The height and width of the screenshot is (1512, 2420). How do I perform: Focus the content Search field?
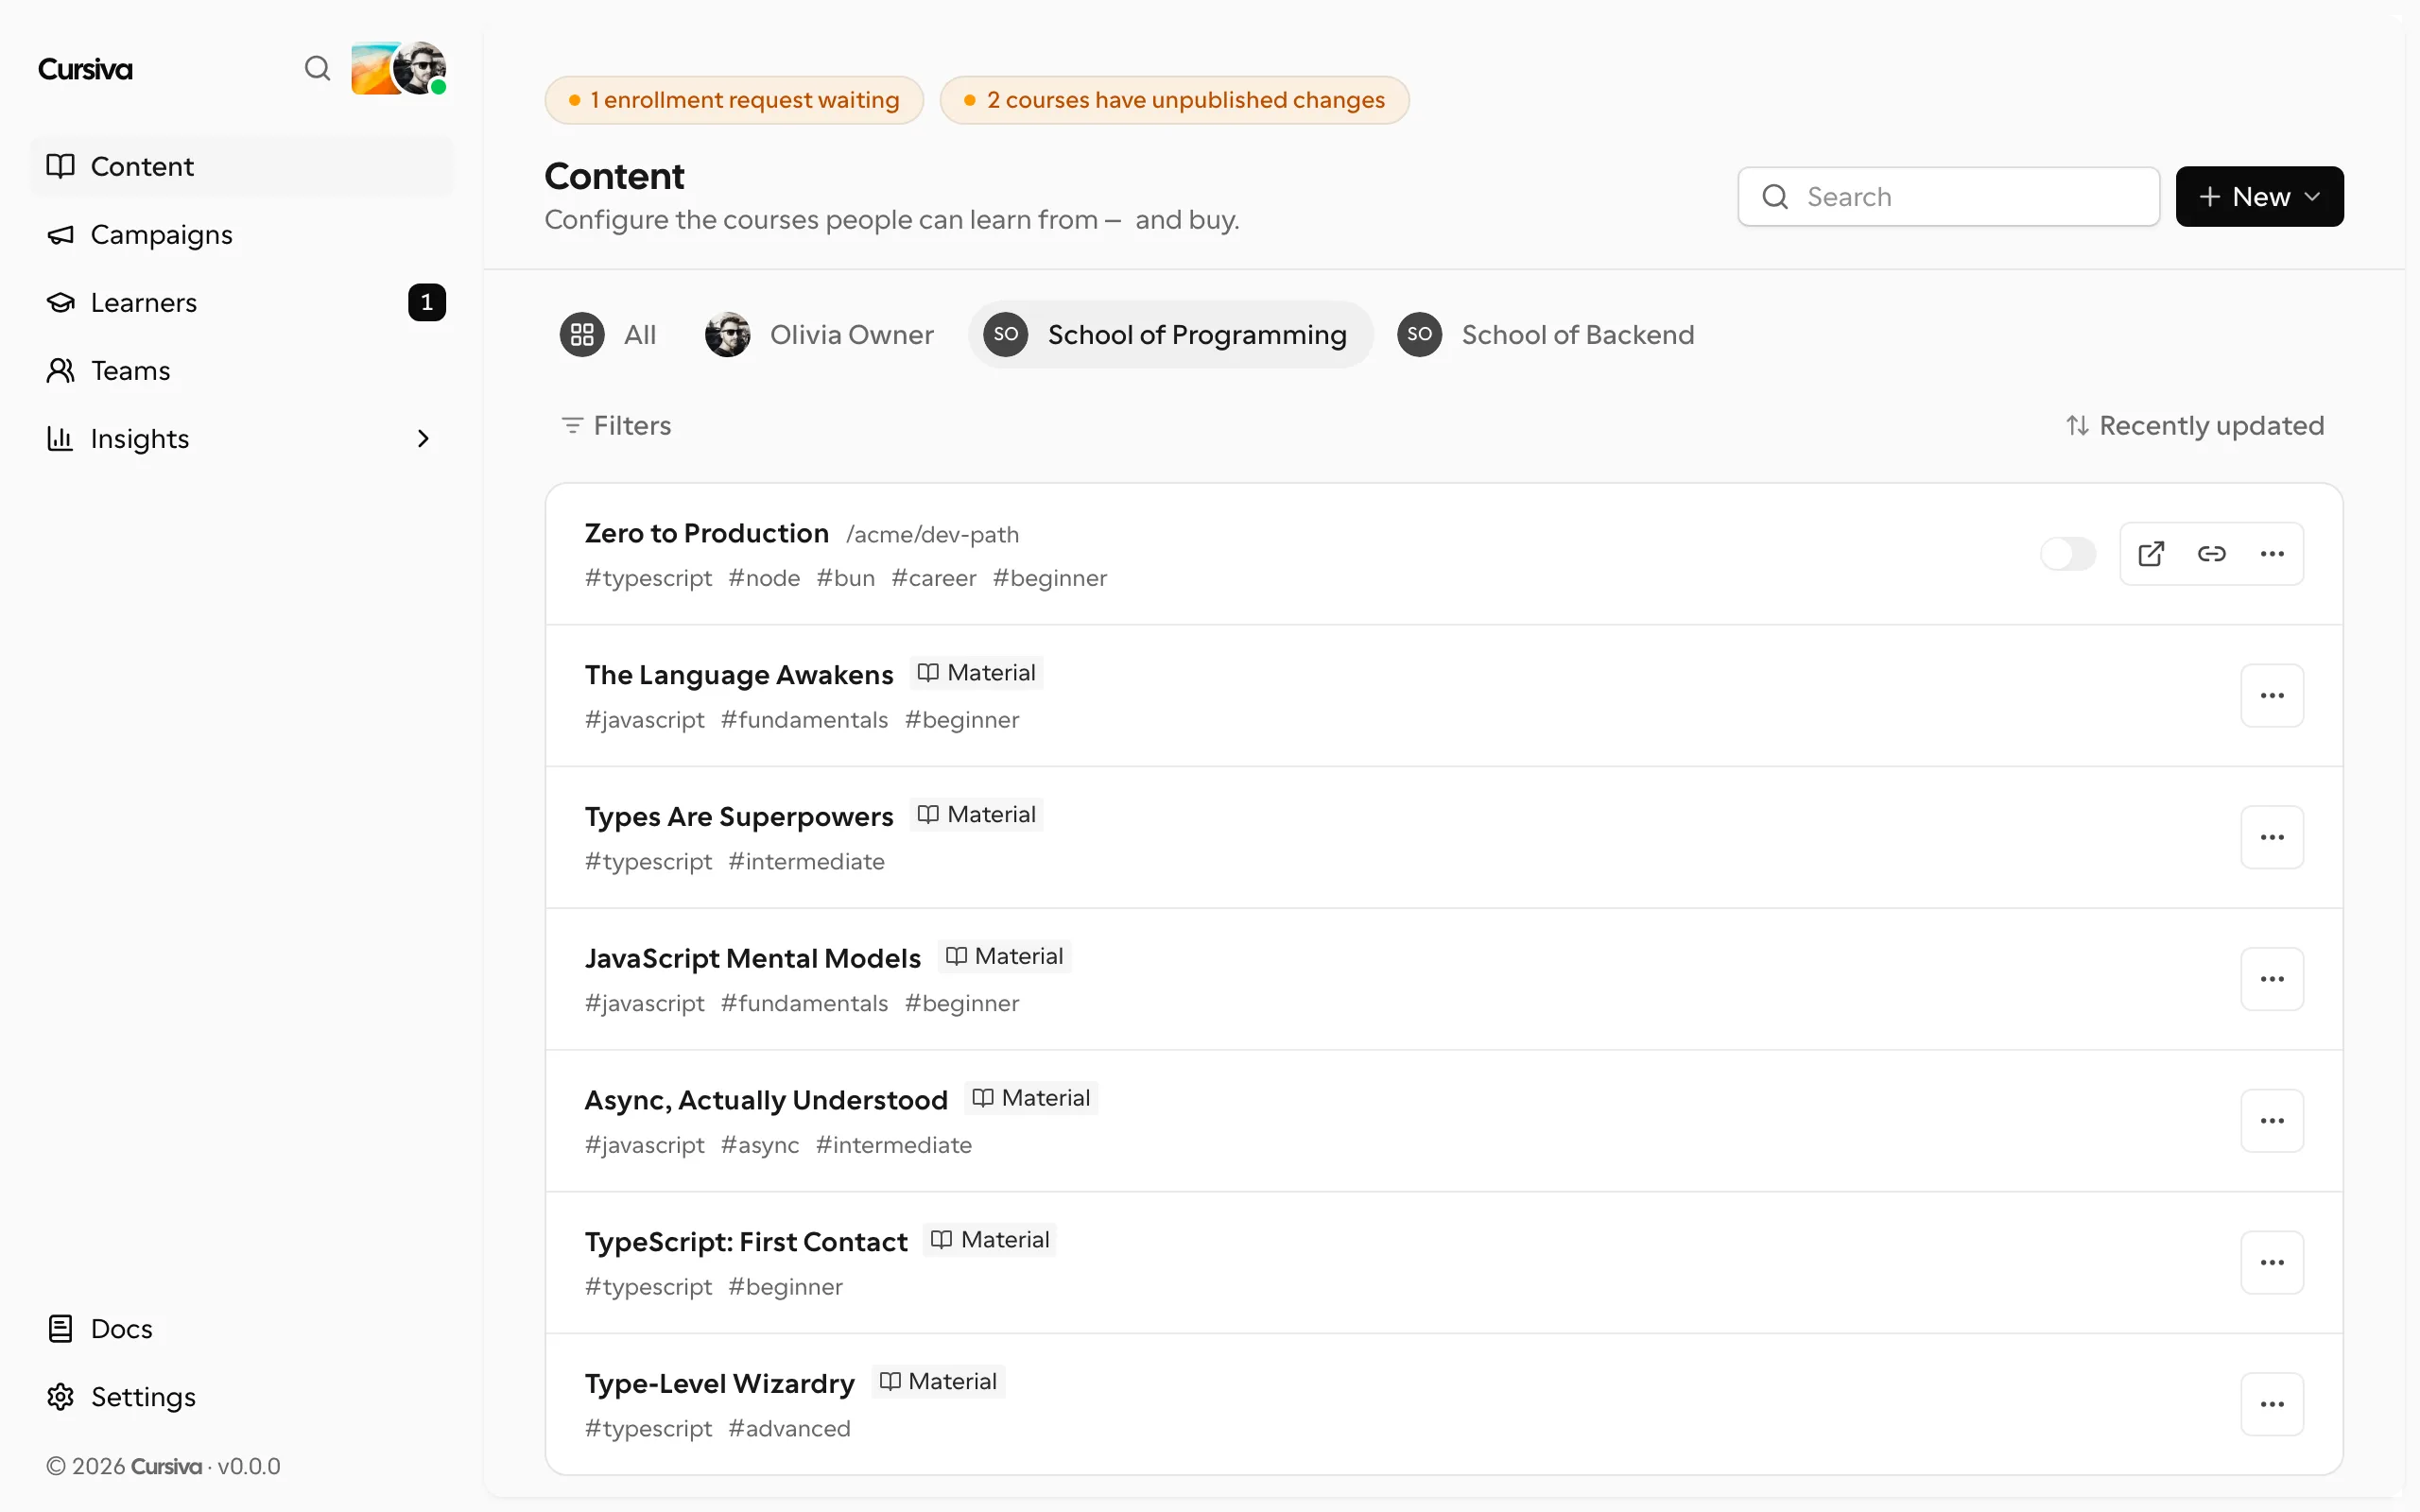[x=1948, y=197]
